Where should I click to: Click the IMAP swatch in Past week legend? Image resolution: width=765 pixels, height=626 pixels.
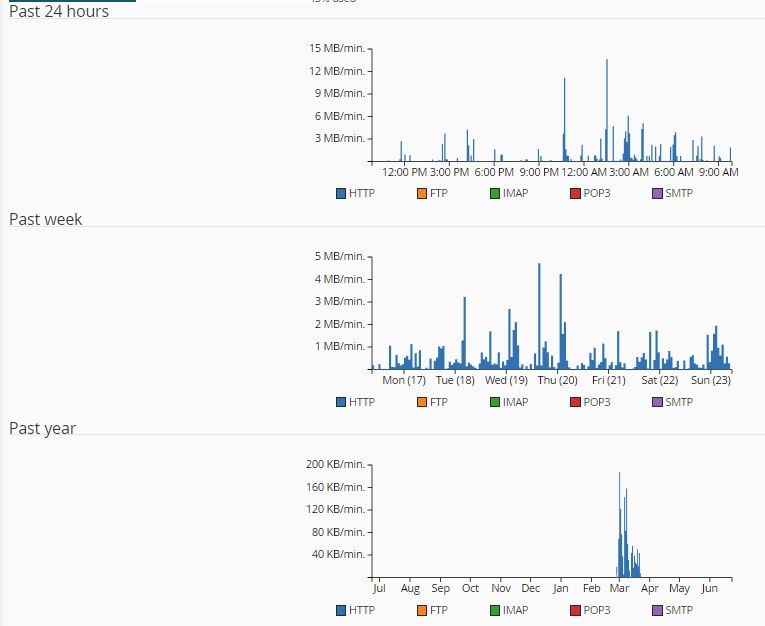pyautogui.click(x=495, y=402)
